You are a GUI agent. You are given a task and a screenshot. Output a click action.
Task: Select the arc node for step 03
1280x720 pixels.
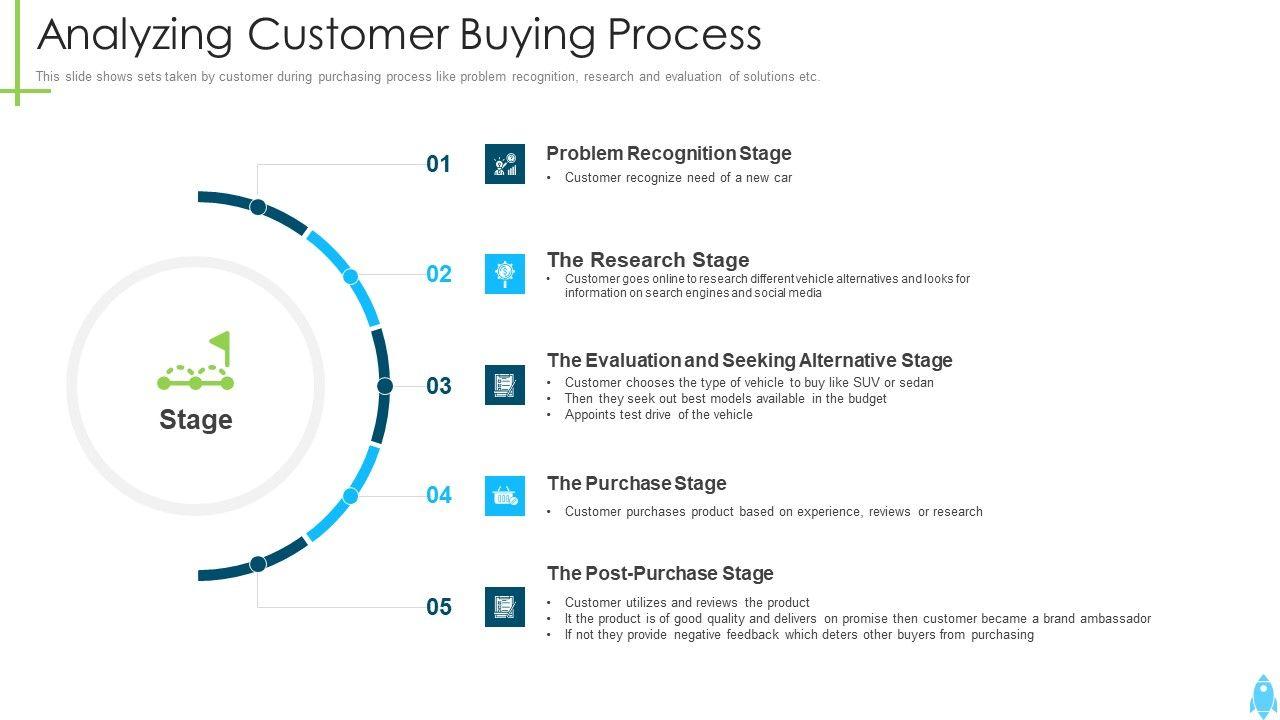pyautogui.click(x=385, y=386)
